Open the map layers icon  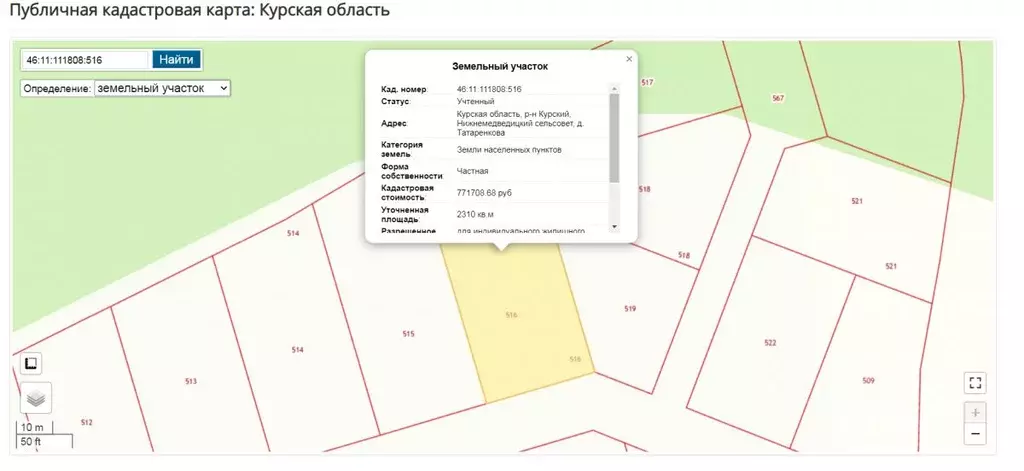[36, 398]
